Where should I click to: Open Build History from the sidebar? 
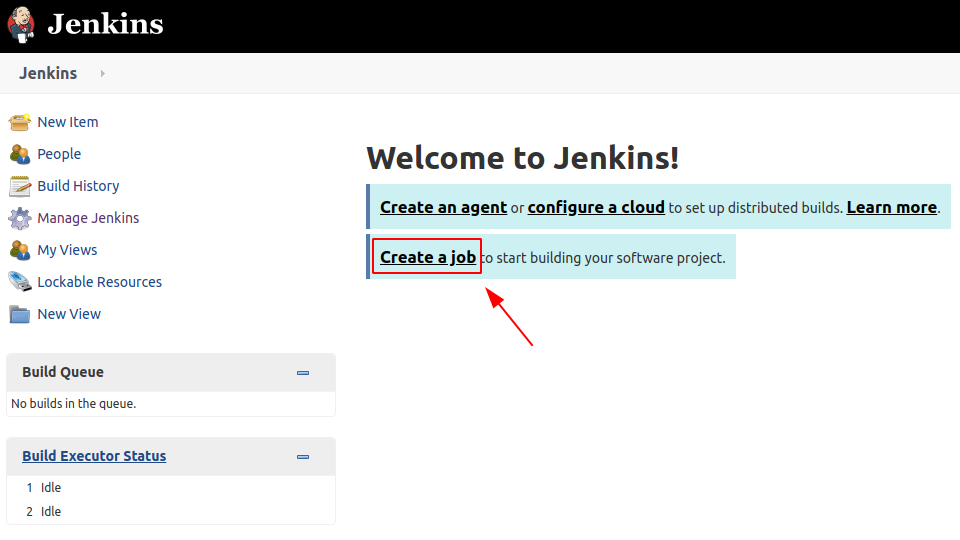click(x=78, y=186)
